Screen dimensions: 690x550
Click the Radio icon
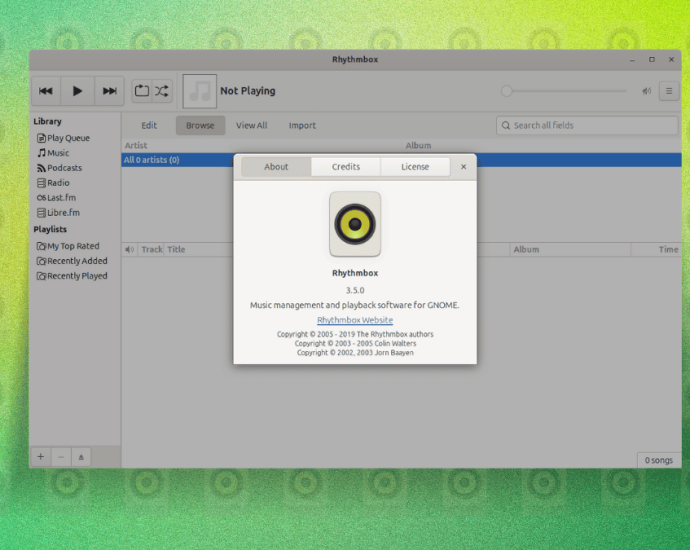pos(41,183)
